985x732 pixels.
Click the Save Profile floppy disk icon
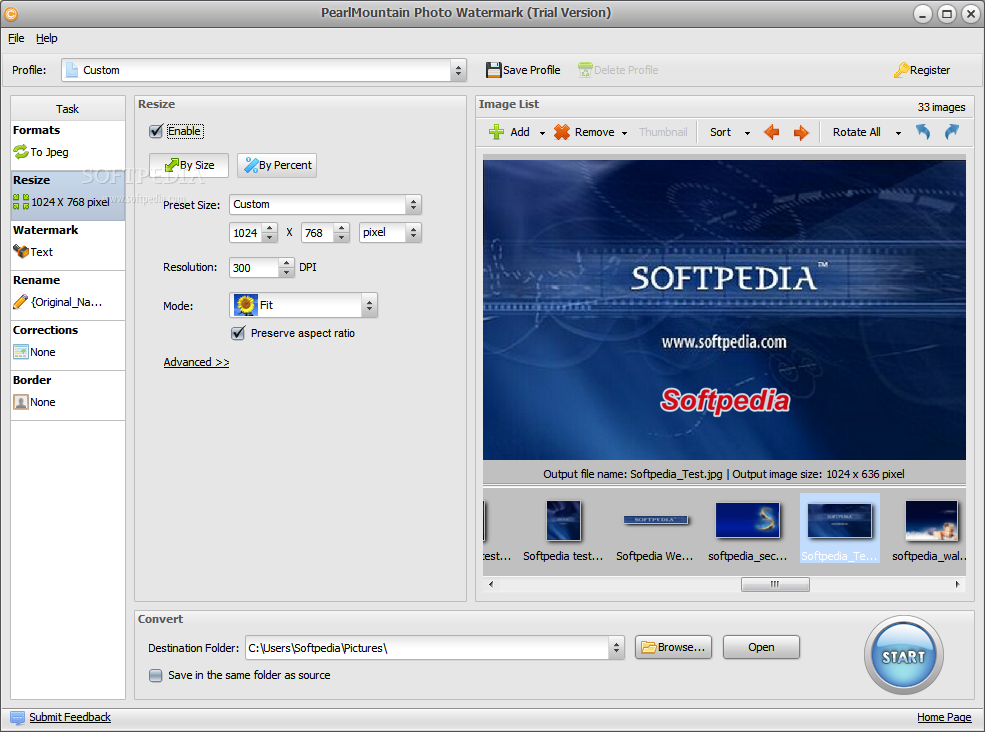pos(494,70)
